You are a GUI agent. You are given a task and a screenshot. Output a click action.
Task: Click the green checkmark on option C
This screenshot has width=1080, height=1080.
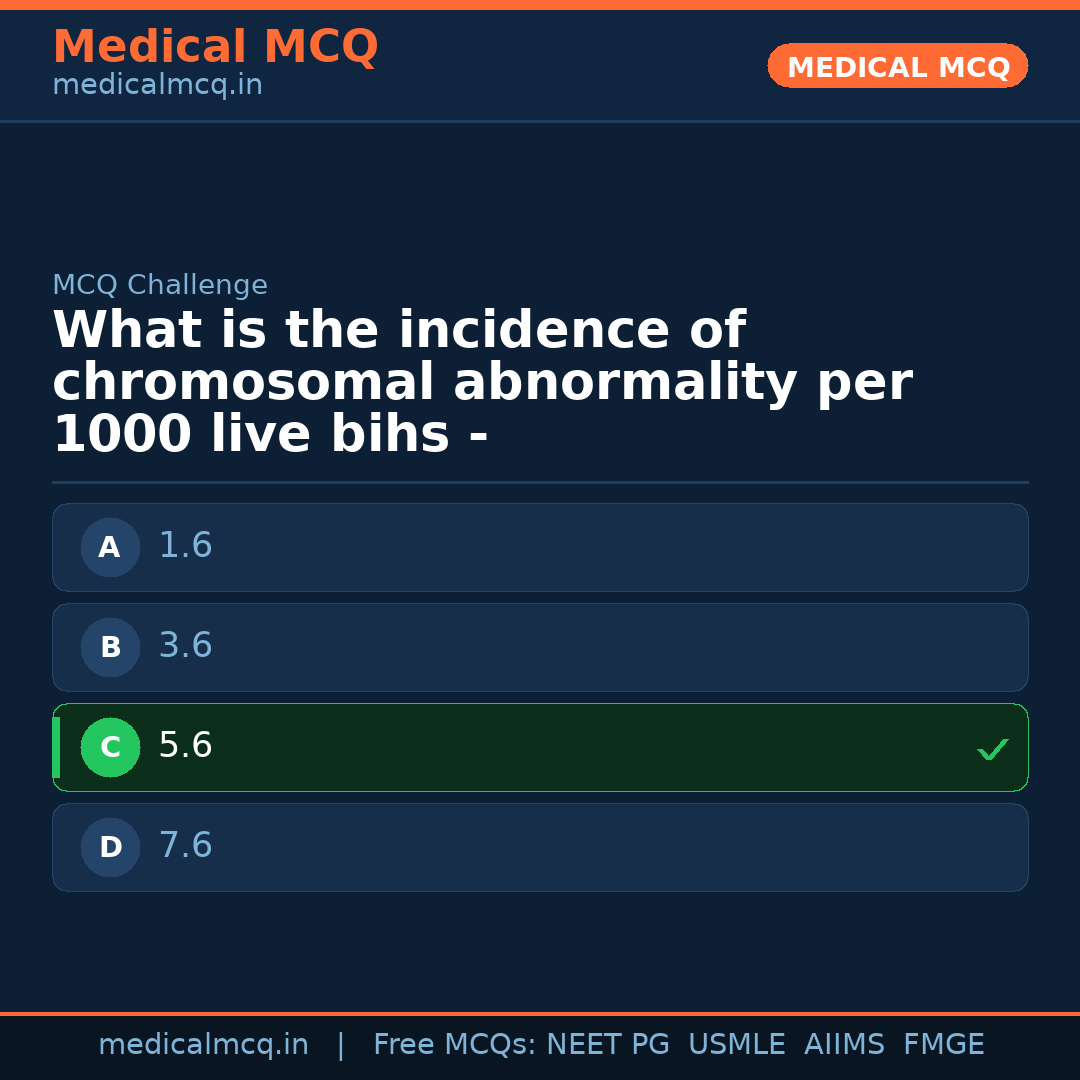tap(992, 749)
